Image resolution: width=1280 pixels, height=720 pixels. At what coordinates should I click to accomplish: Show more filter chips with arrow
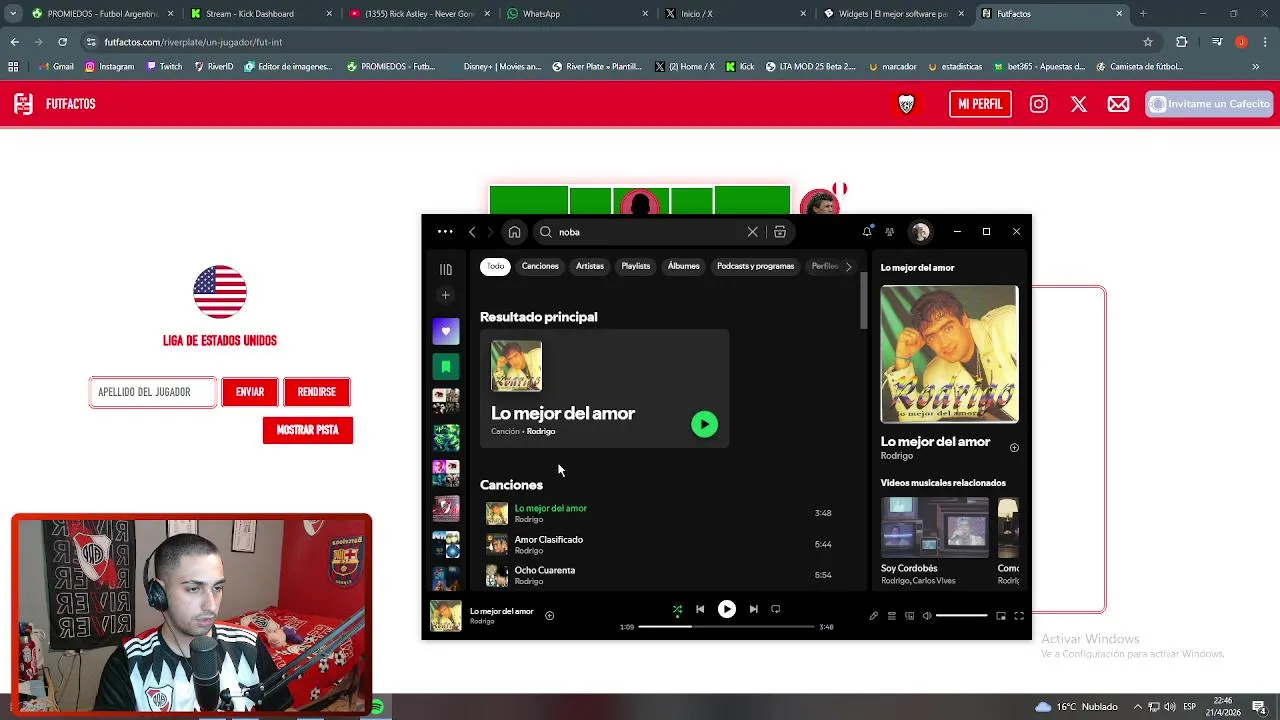point(849,266)
